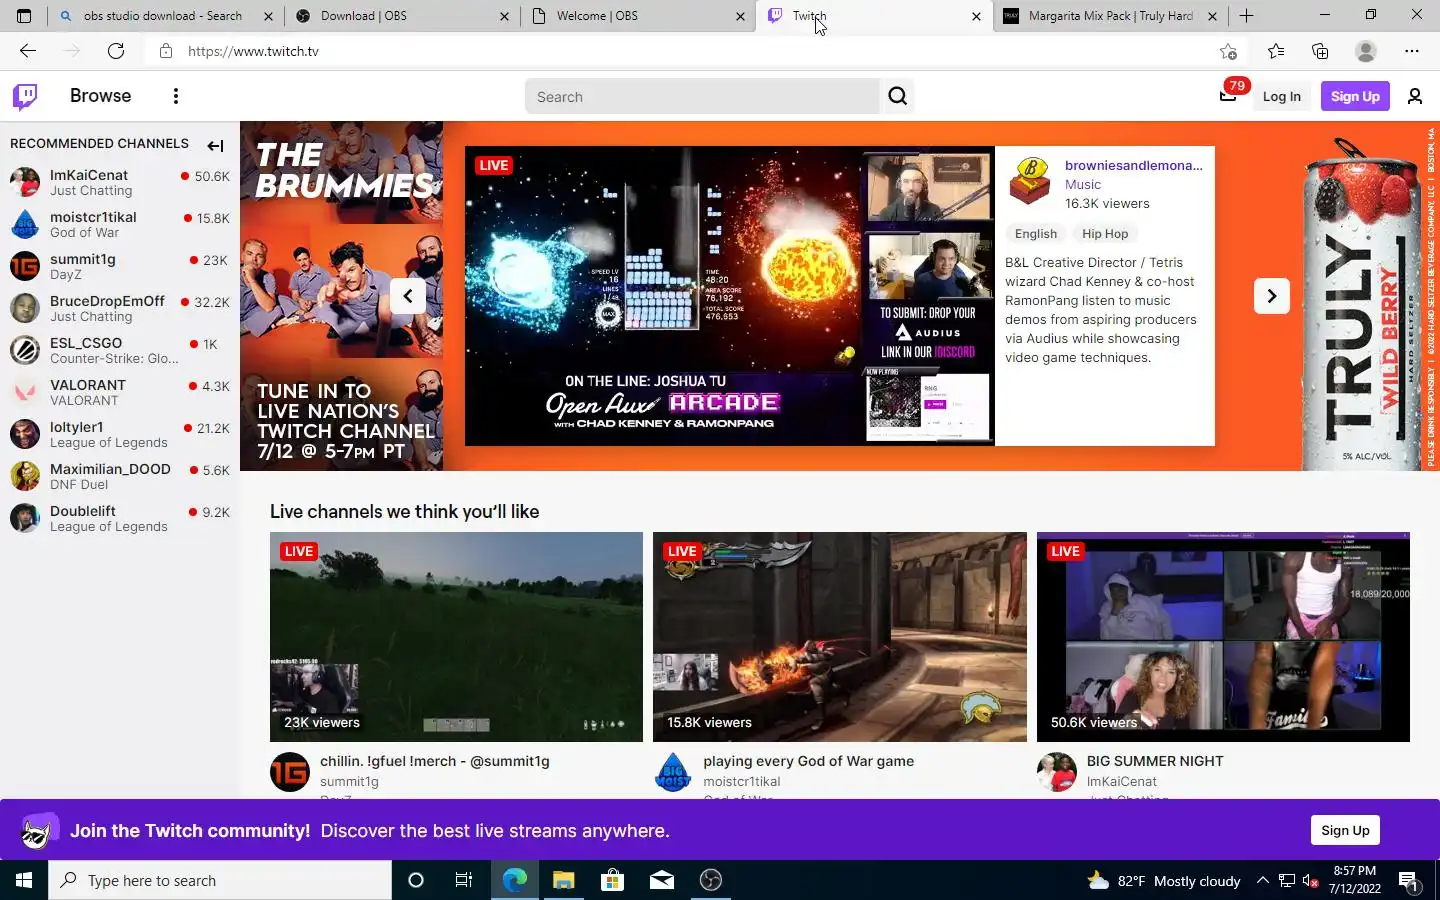The height and width of the screenshot is (900, 1440).
Task: Open the Music category link
Action: (x=1082, y=184)
